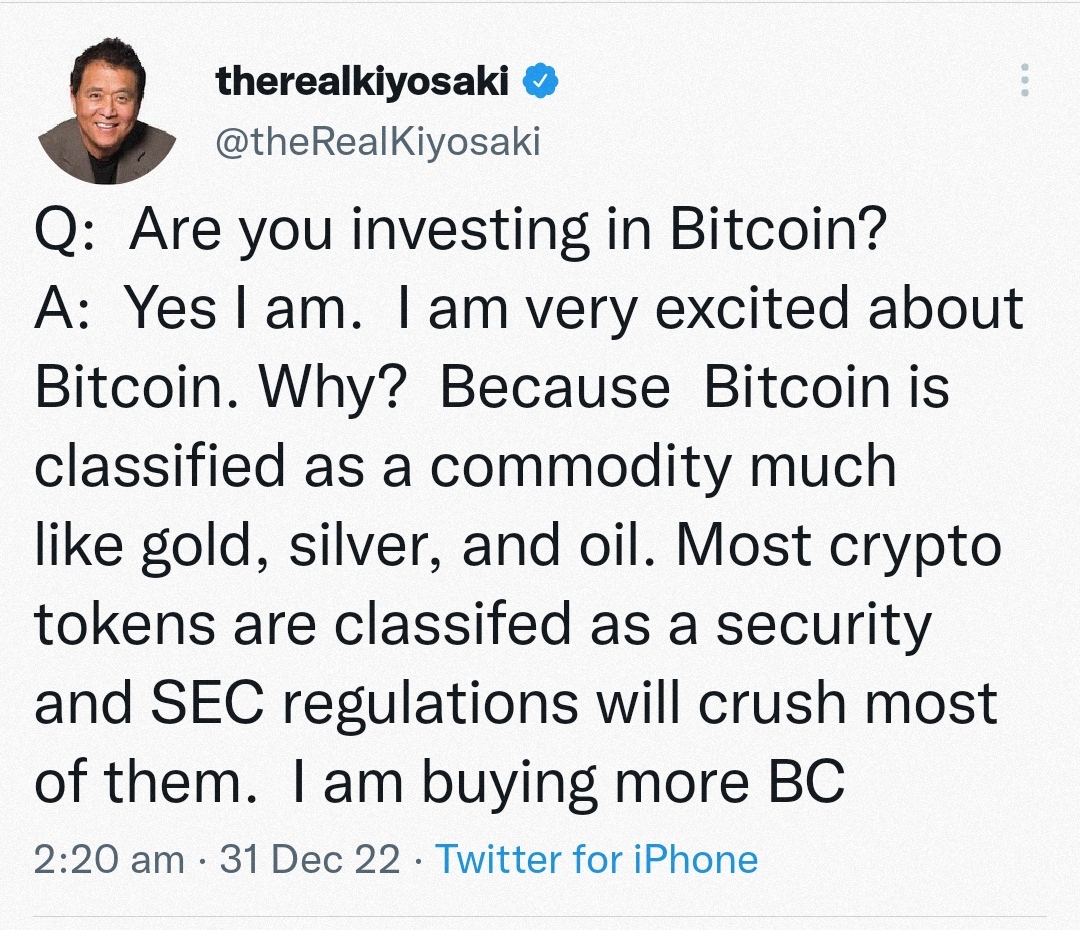Click the word "commodity" in the tweet
This screenshot has width=1080, height=930.
pyautogui.click(x=660, y=467)
